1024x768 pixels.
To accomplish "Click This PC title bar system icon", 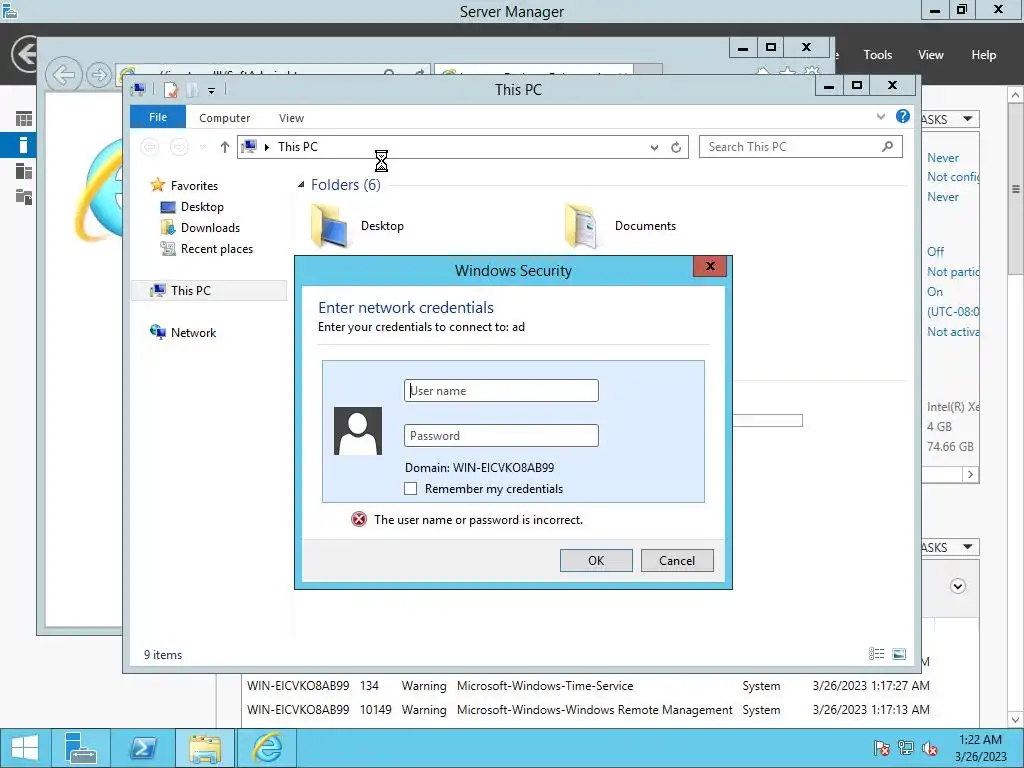I will pos(138,89).
